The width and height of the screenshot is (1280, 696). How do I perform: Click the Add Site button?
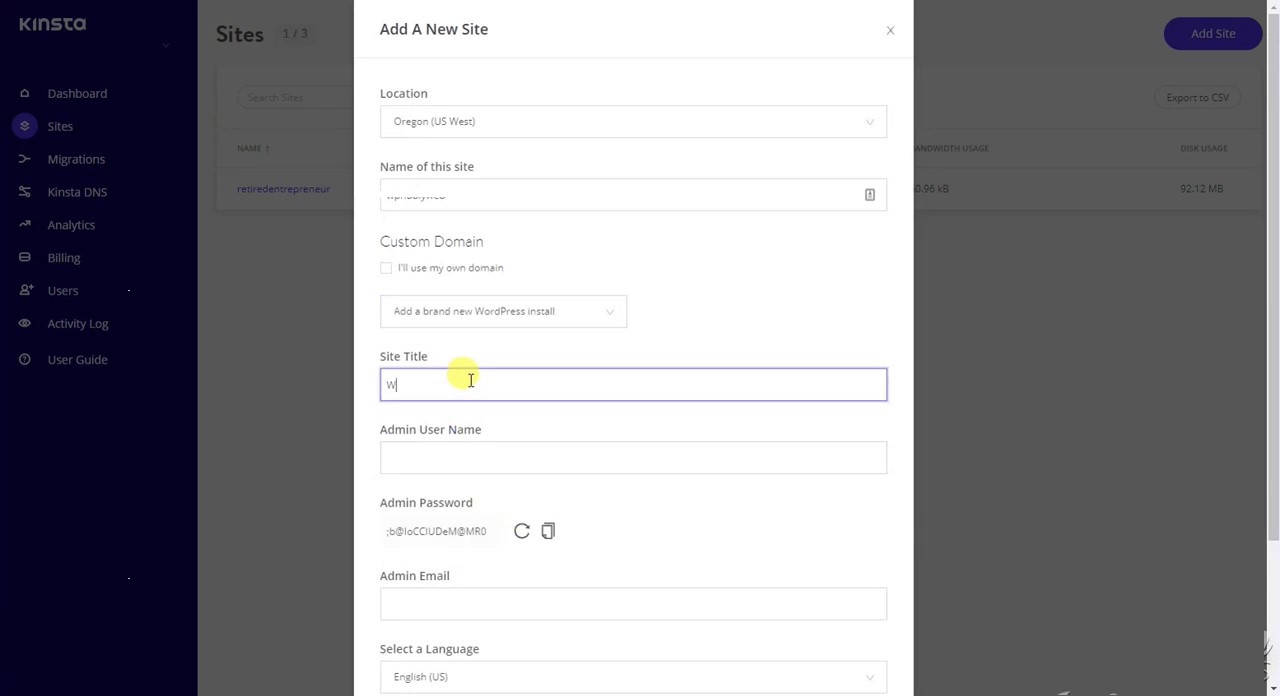tap(1212, 33)
